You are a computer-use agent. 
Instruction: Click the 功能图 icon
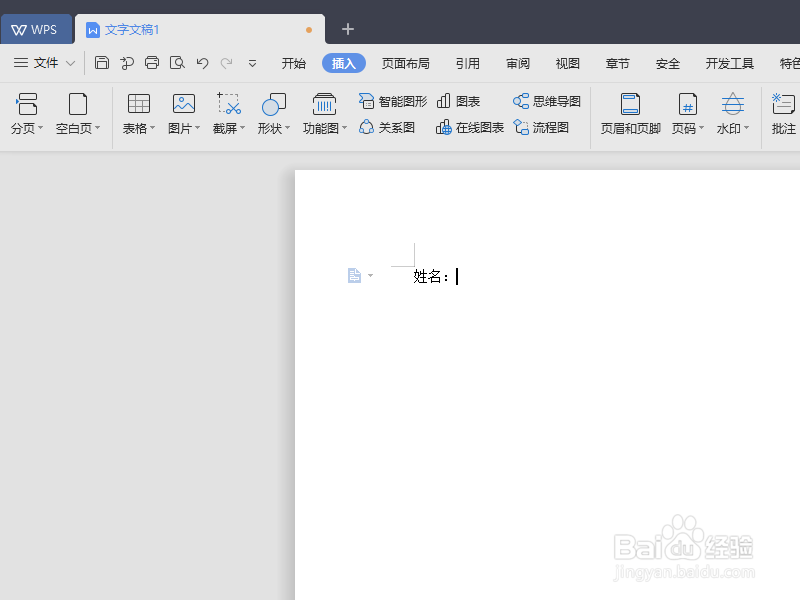[324, 104]
